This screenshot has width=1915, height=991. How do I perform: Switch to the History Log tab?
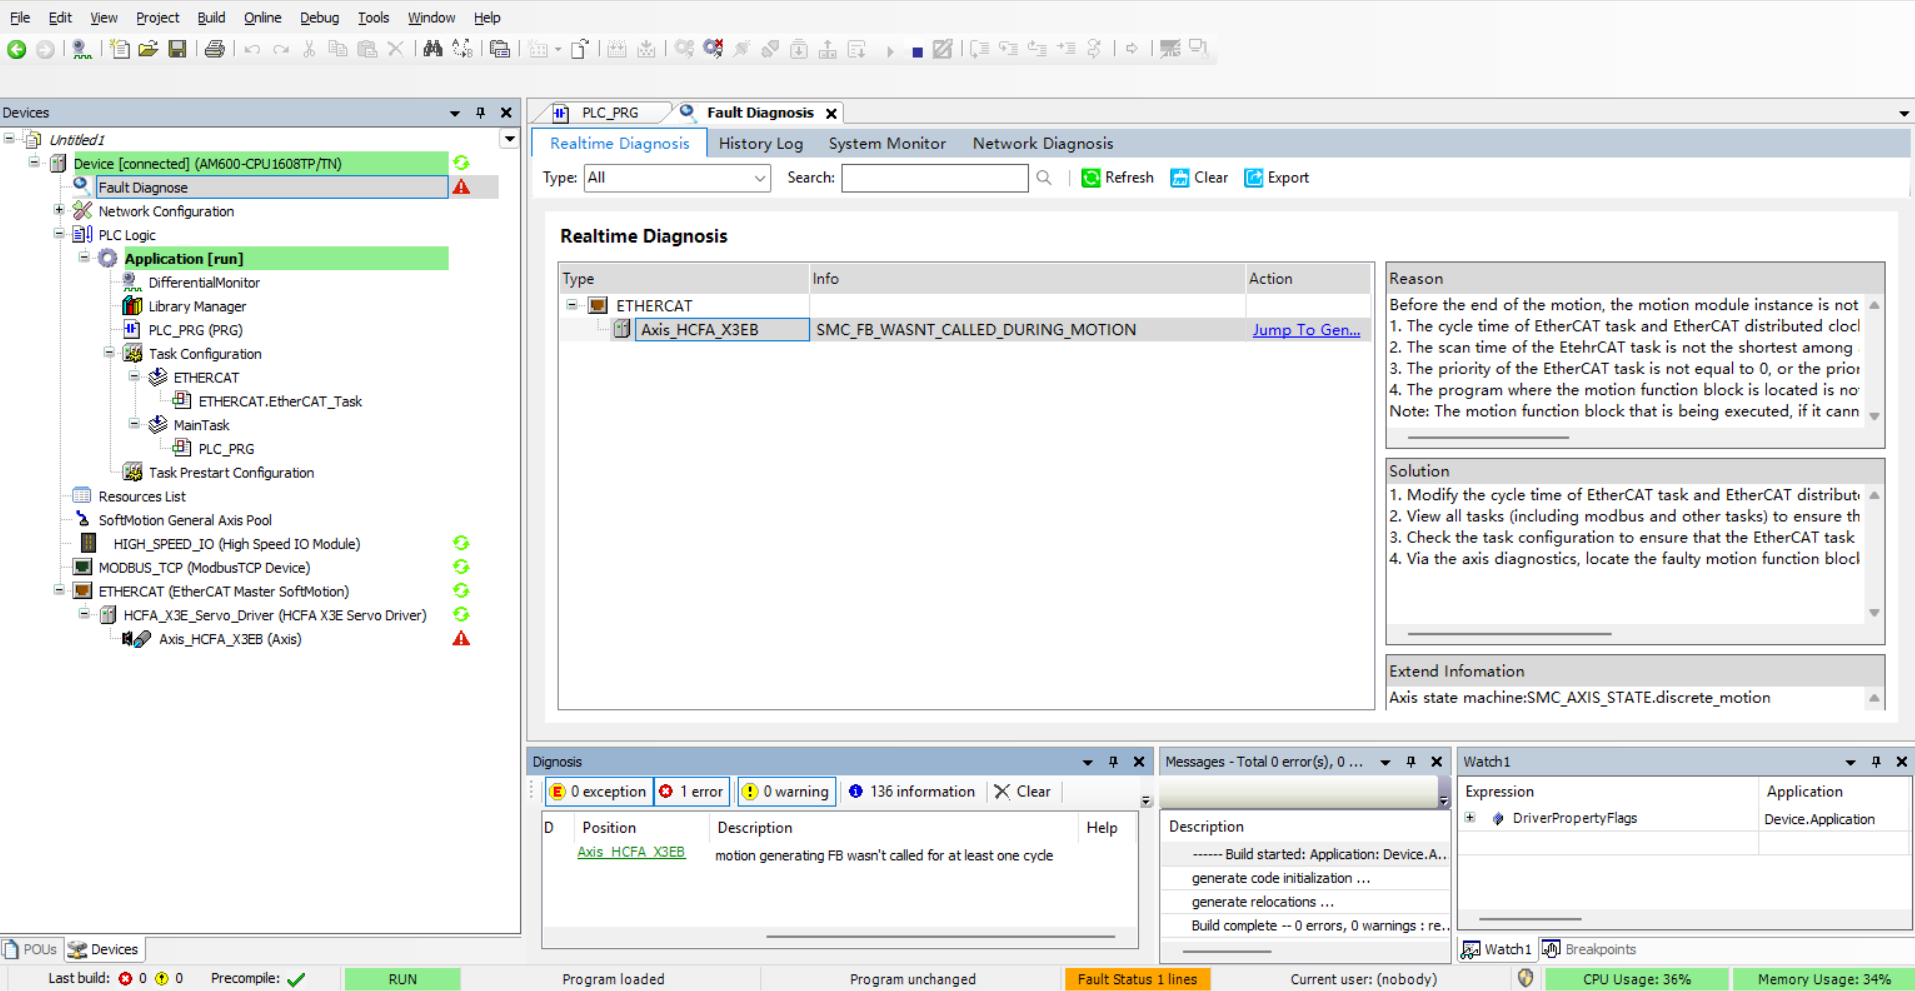760,143
